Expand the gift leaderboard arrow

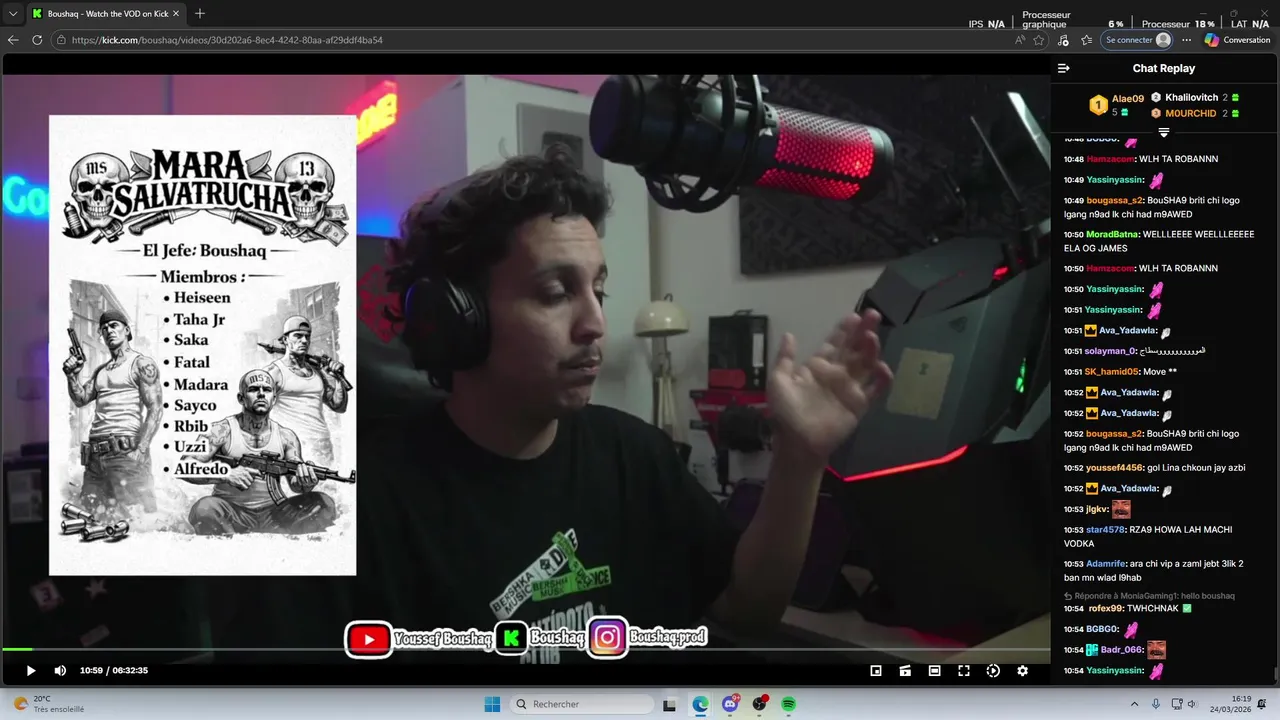coord(1164,132)
